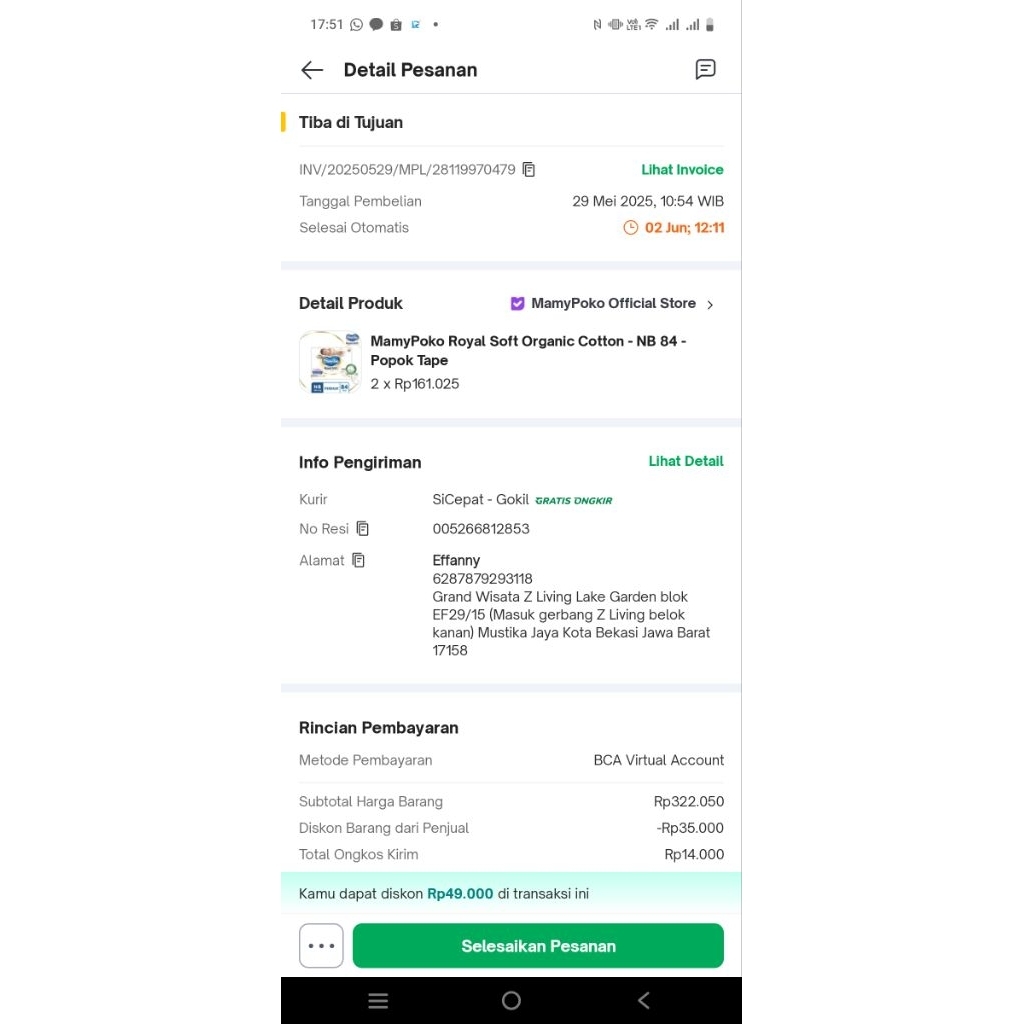Copy the invoice number

point(529,170)
